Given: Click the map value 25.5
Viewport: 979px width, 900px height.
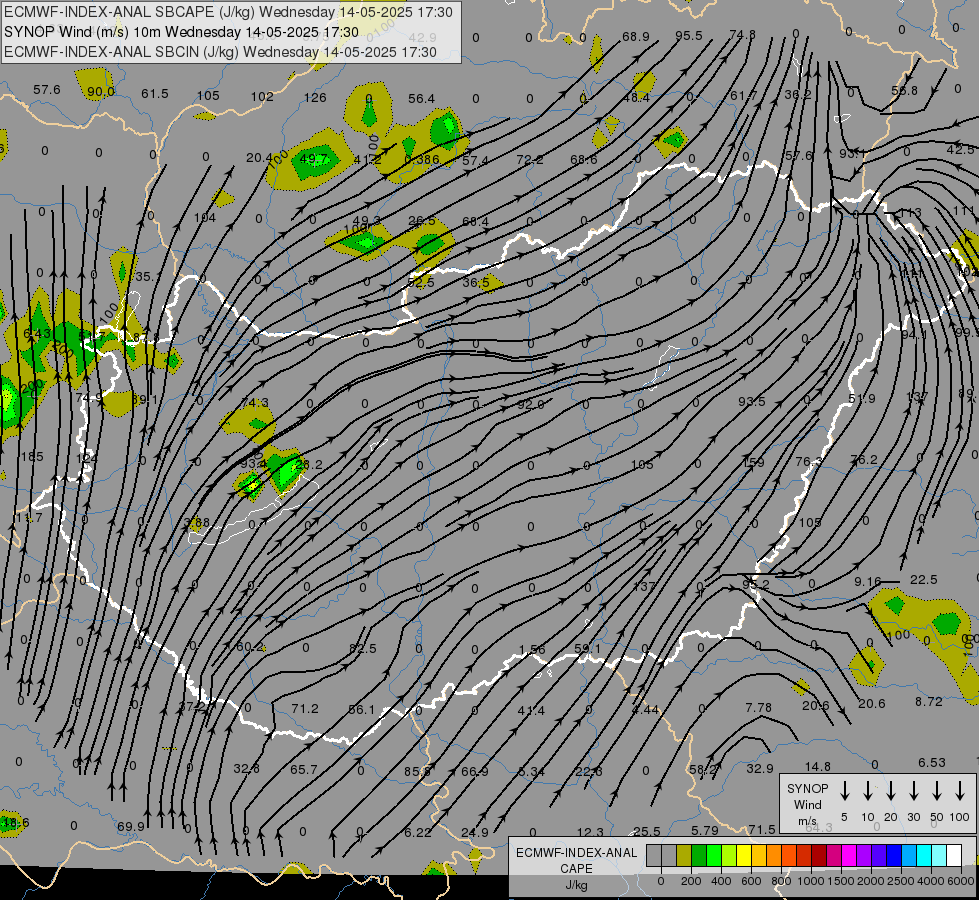Looking at the screenshot, I should (x=647, y=831).
